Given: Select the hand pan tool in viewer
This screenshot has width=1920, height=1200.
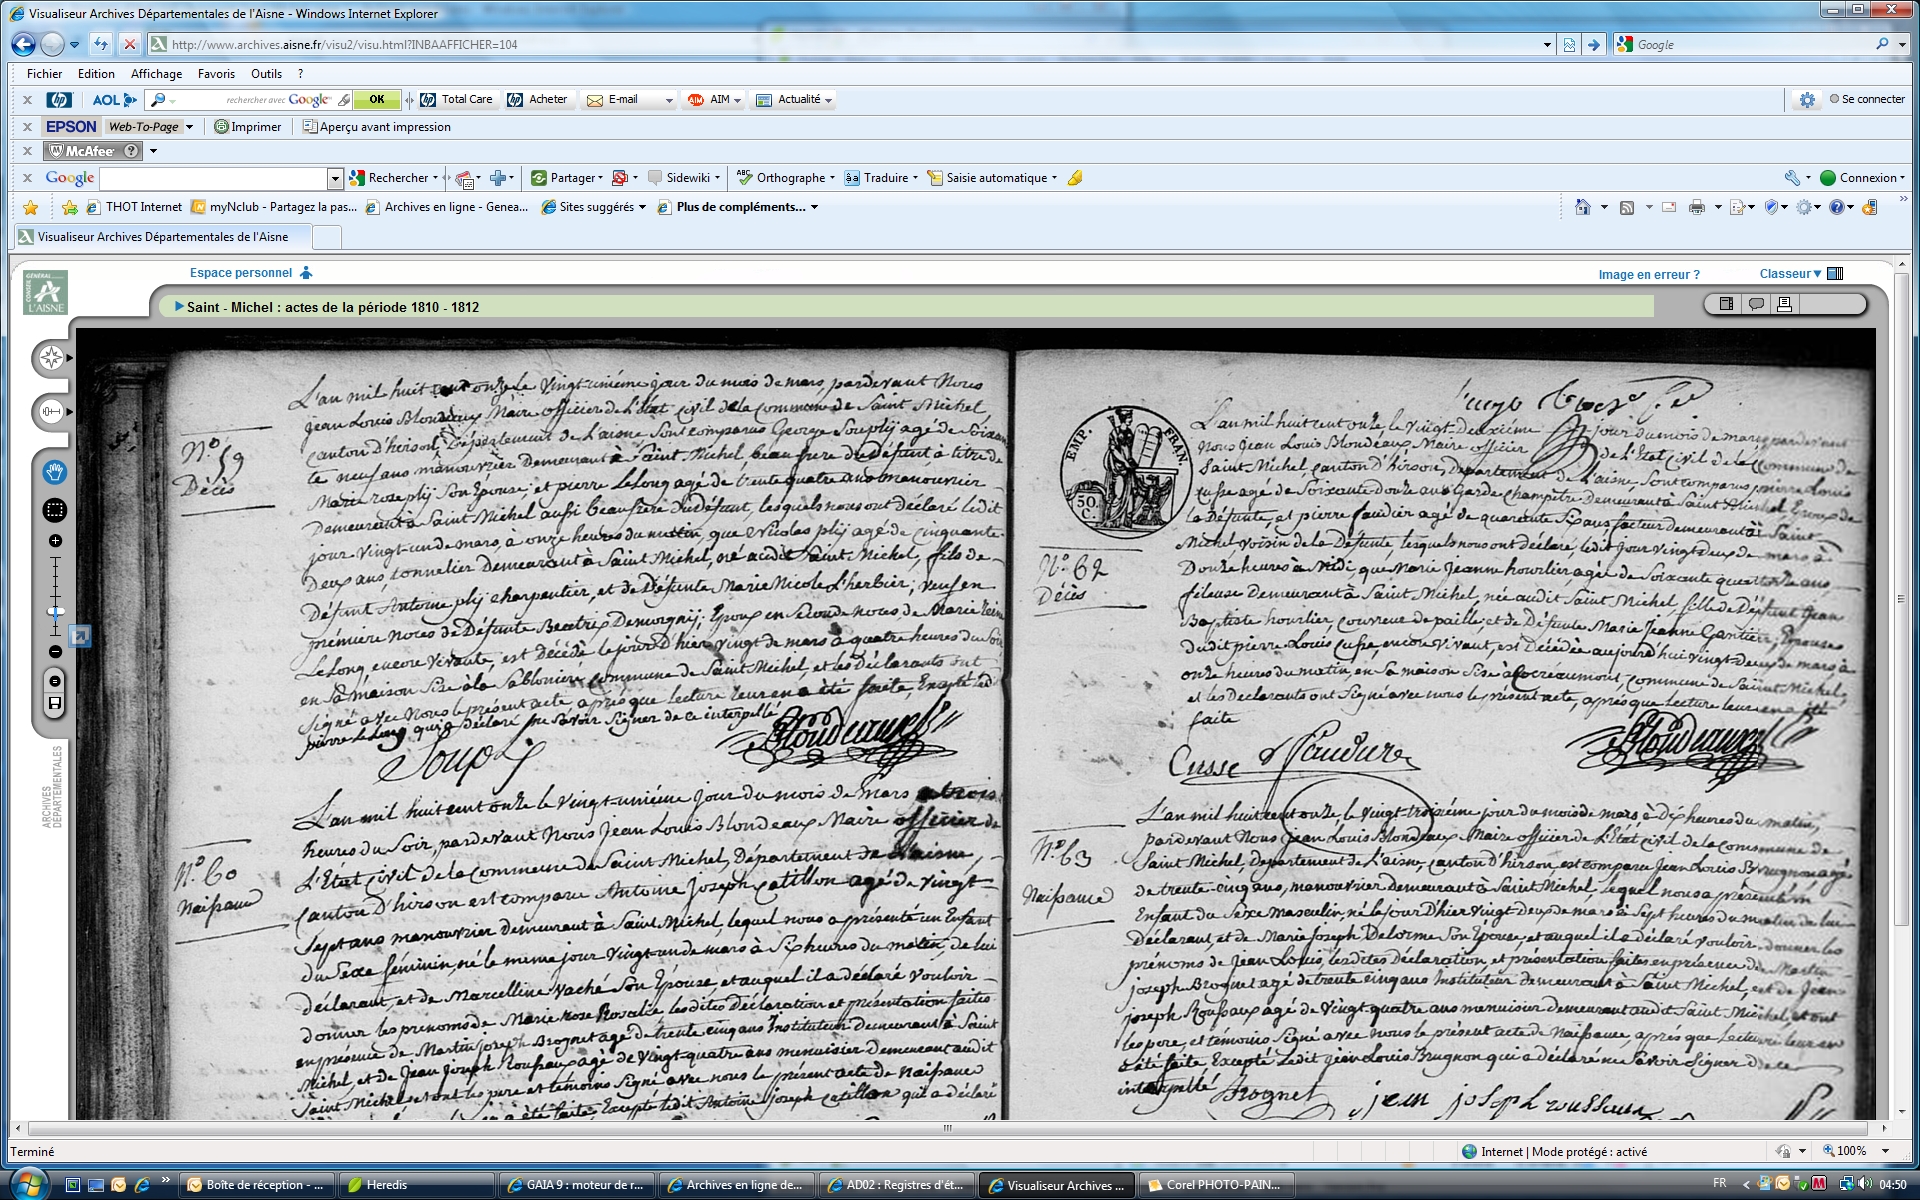Looking at the screenshot, I should [54, 472].
